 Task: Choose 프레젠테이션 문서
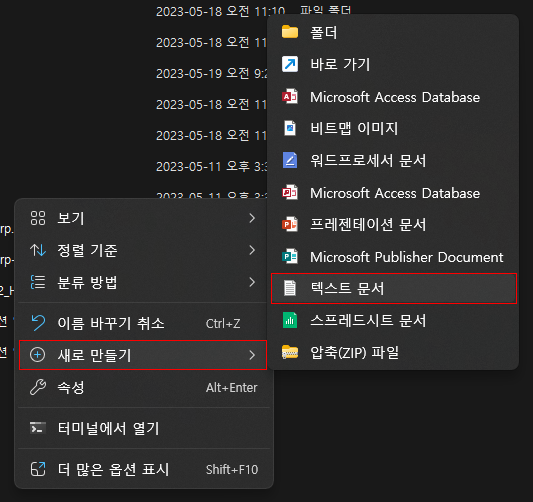point(394,224)
